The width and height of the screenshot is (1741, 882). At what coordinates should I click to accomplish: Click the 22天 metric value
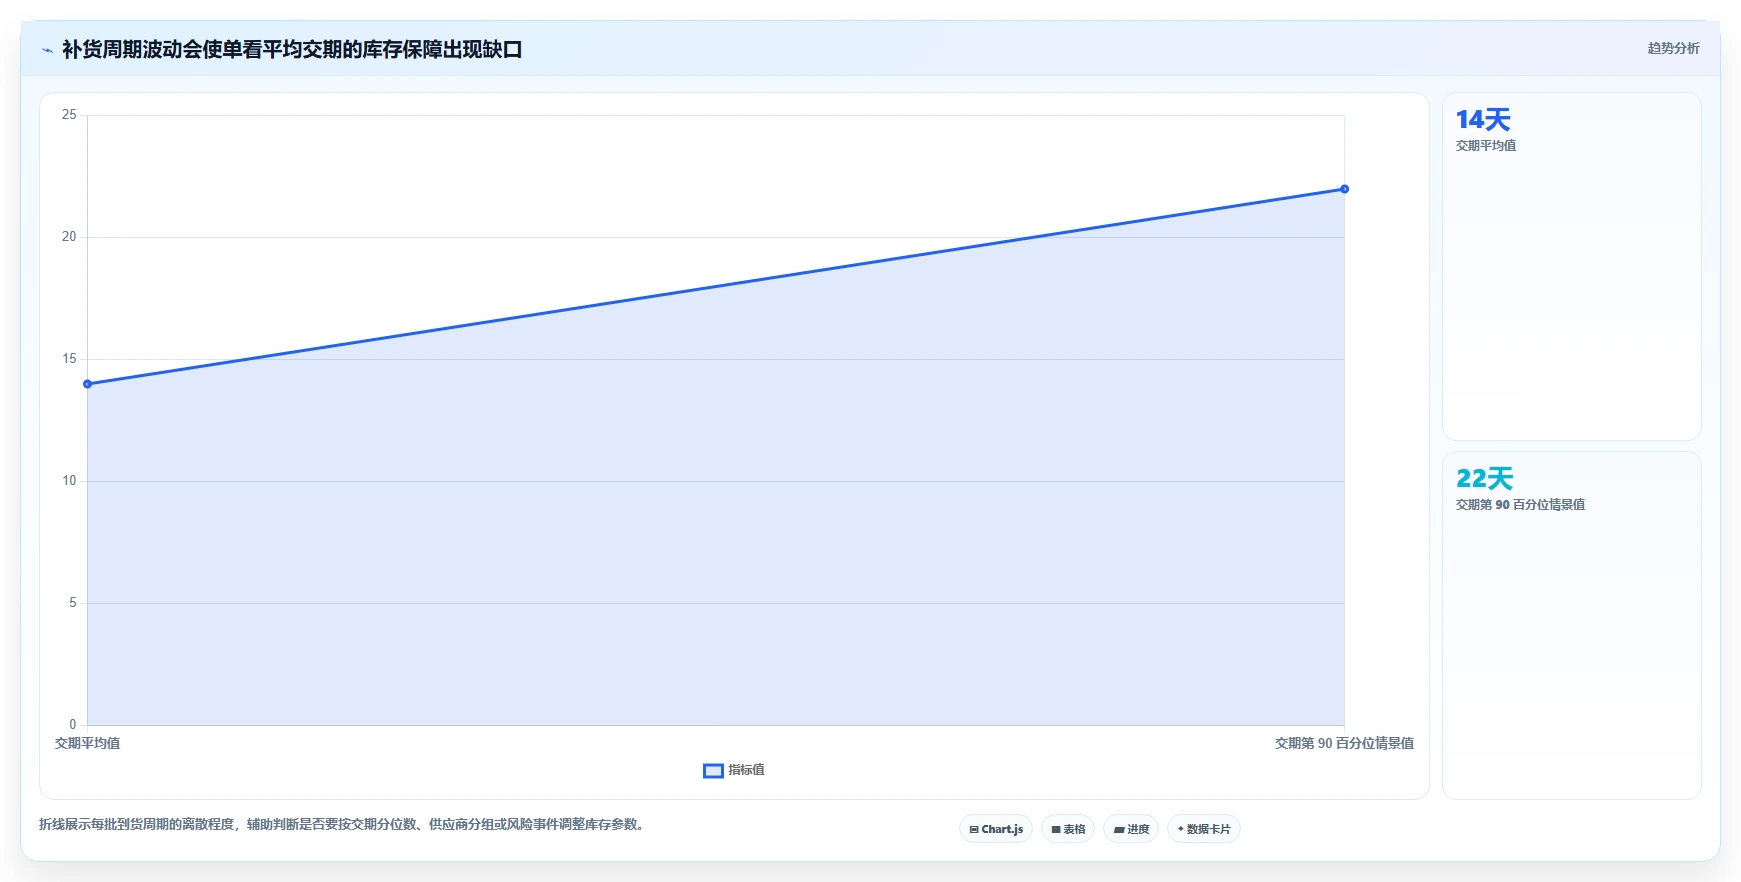1484,479
